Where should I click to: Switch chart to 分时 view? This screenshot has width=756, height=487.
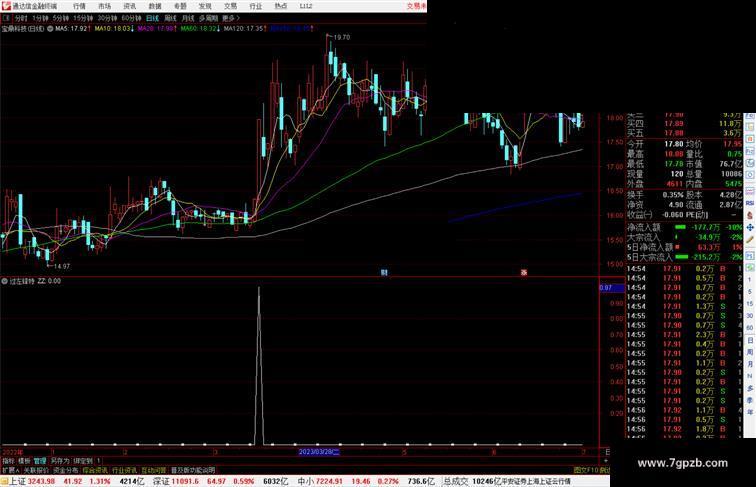(21, 18)
